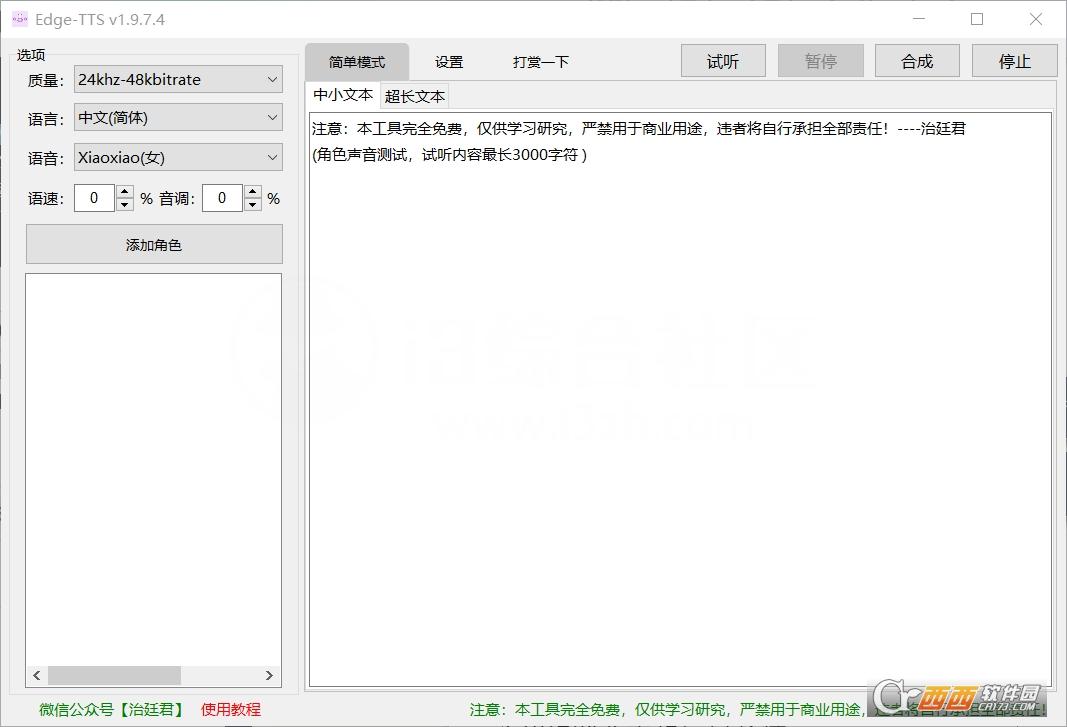
Task: Select the 中小文本 text tab
Action: (343, 95)
